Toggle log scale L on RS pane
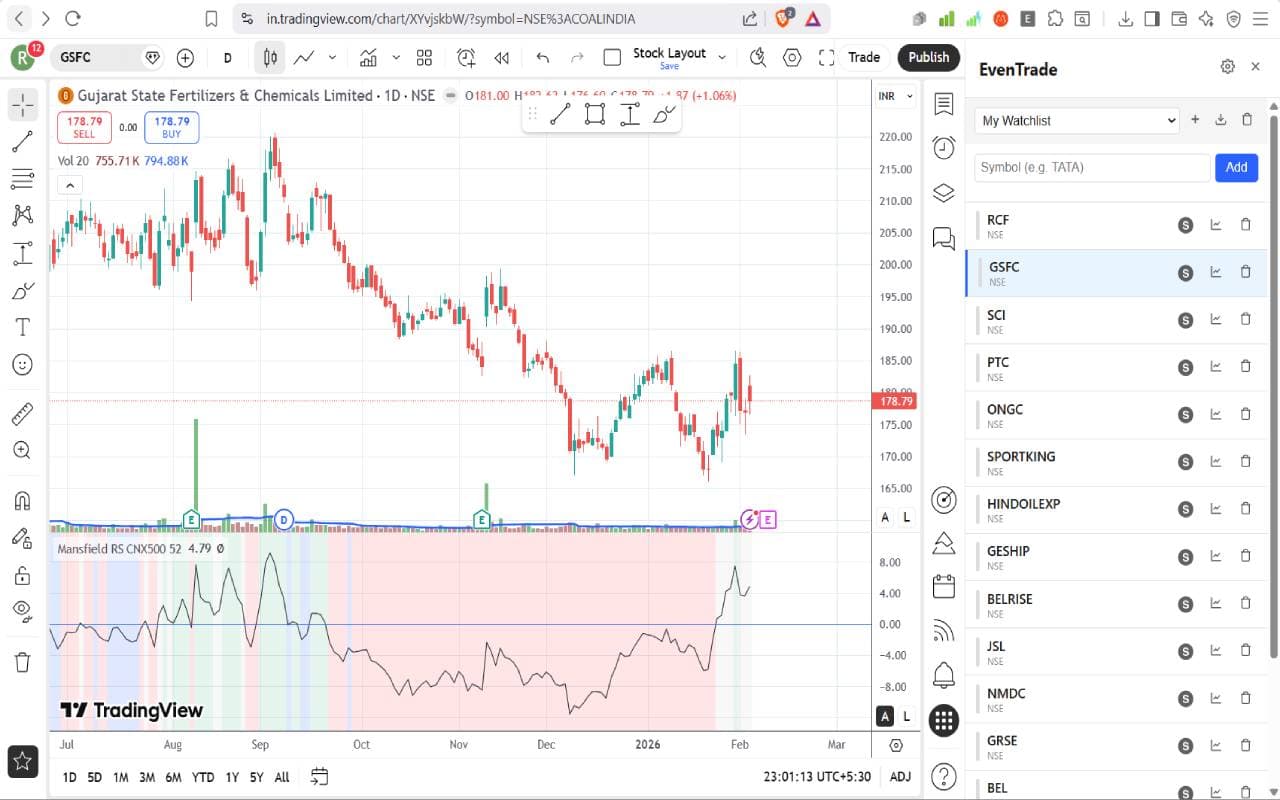Image resolution: width=1280 pixels, height=800 pixels. tap(907, 716)
